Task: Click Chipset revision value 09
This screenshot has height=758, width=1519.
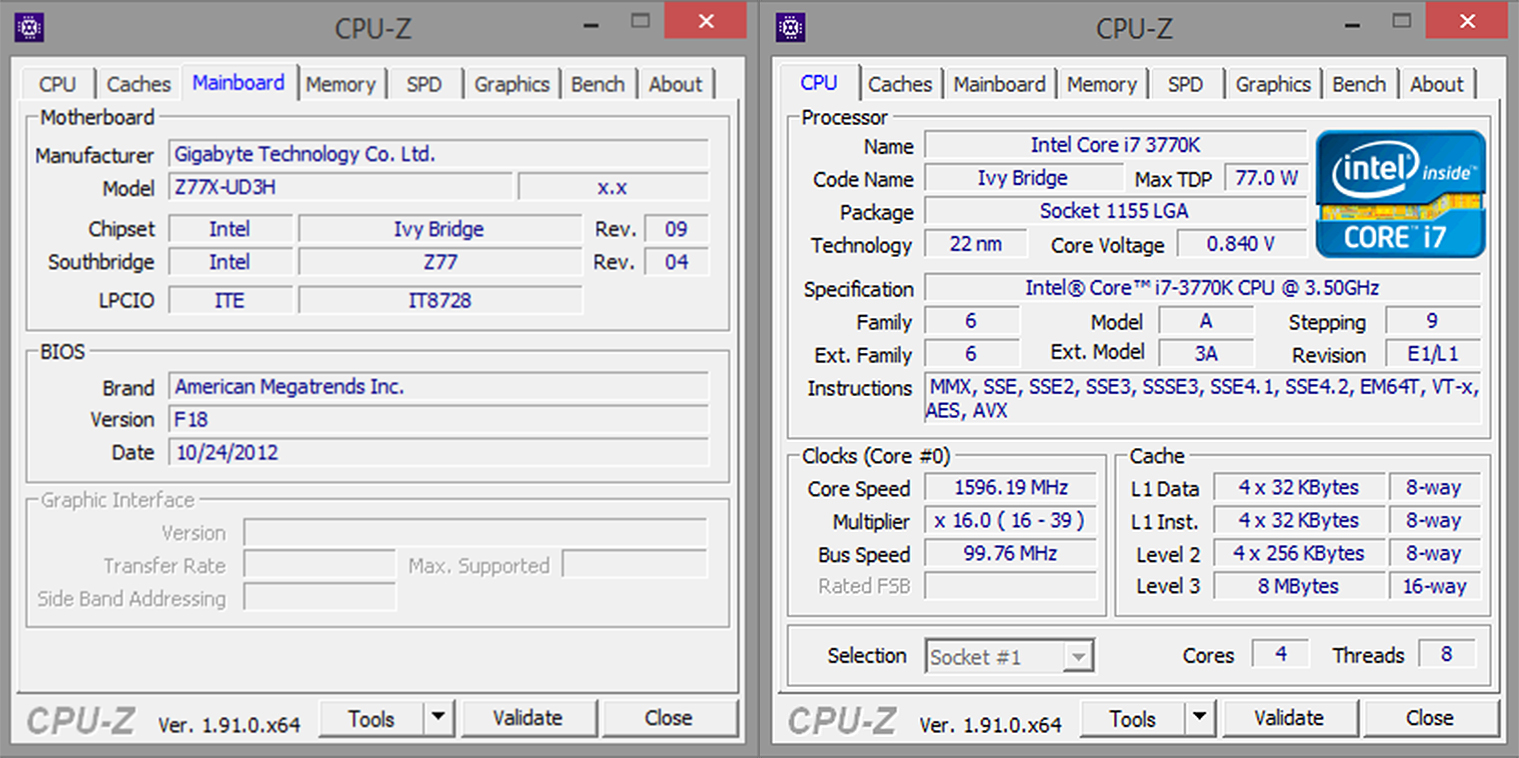Action: click(x=676, y=229)
